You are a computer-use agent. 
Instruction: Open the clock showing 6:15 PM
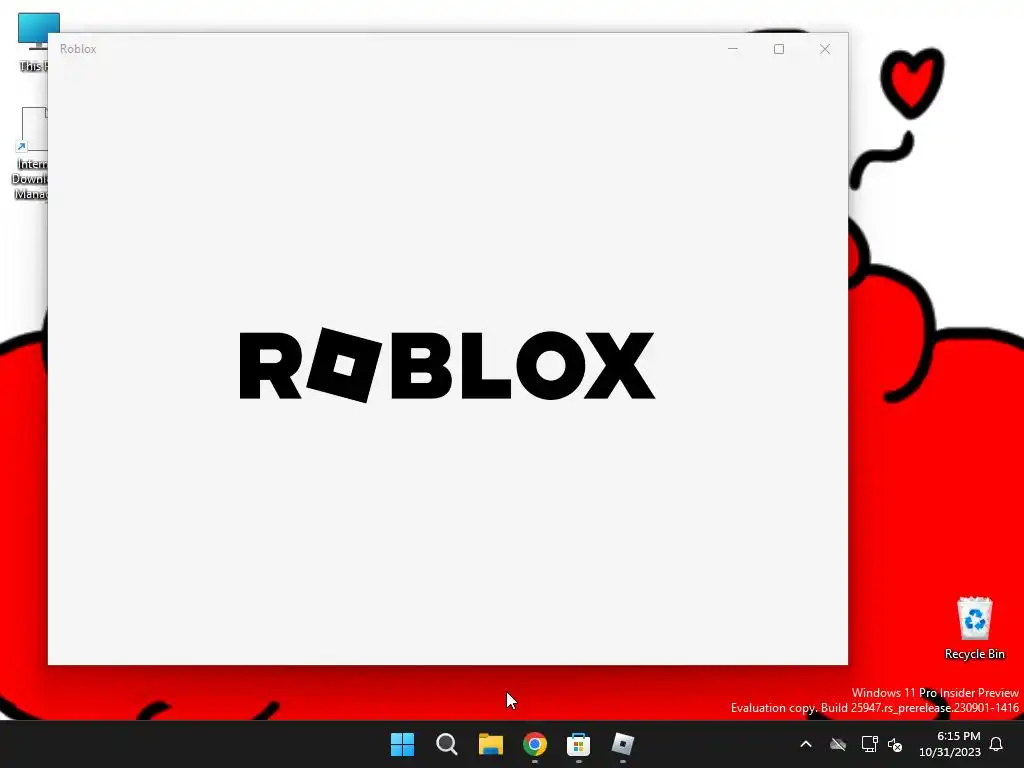point(950,744)
